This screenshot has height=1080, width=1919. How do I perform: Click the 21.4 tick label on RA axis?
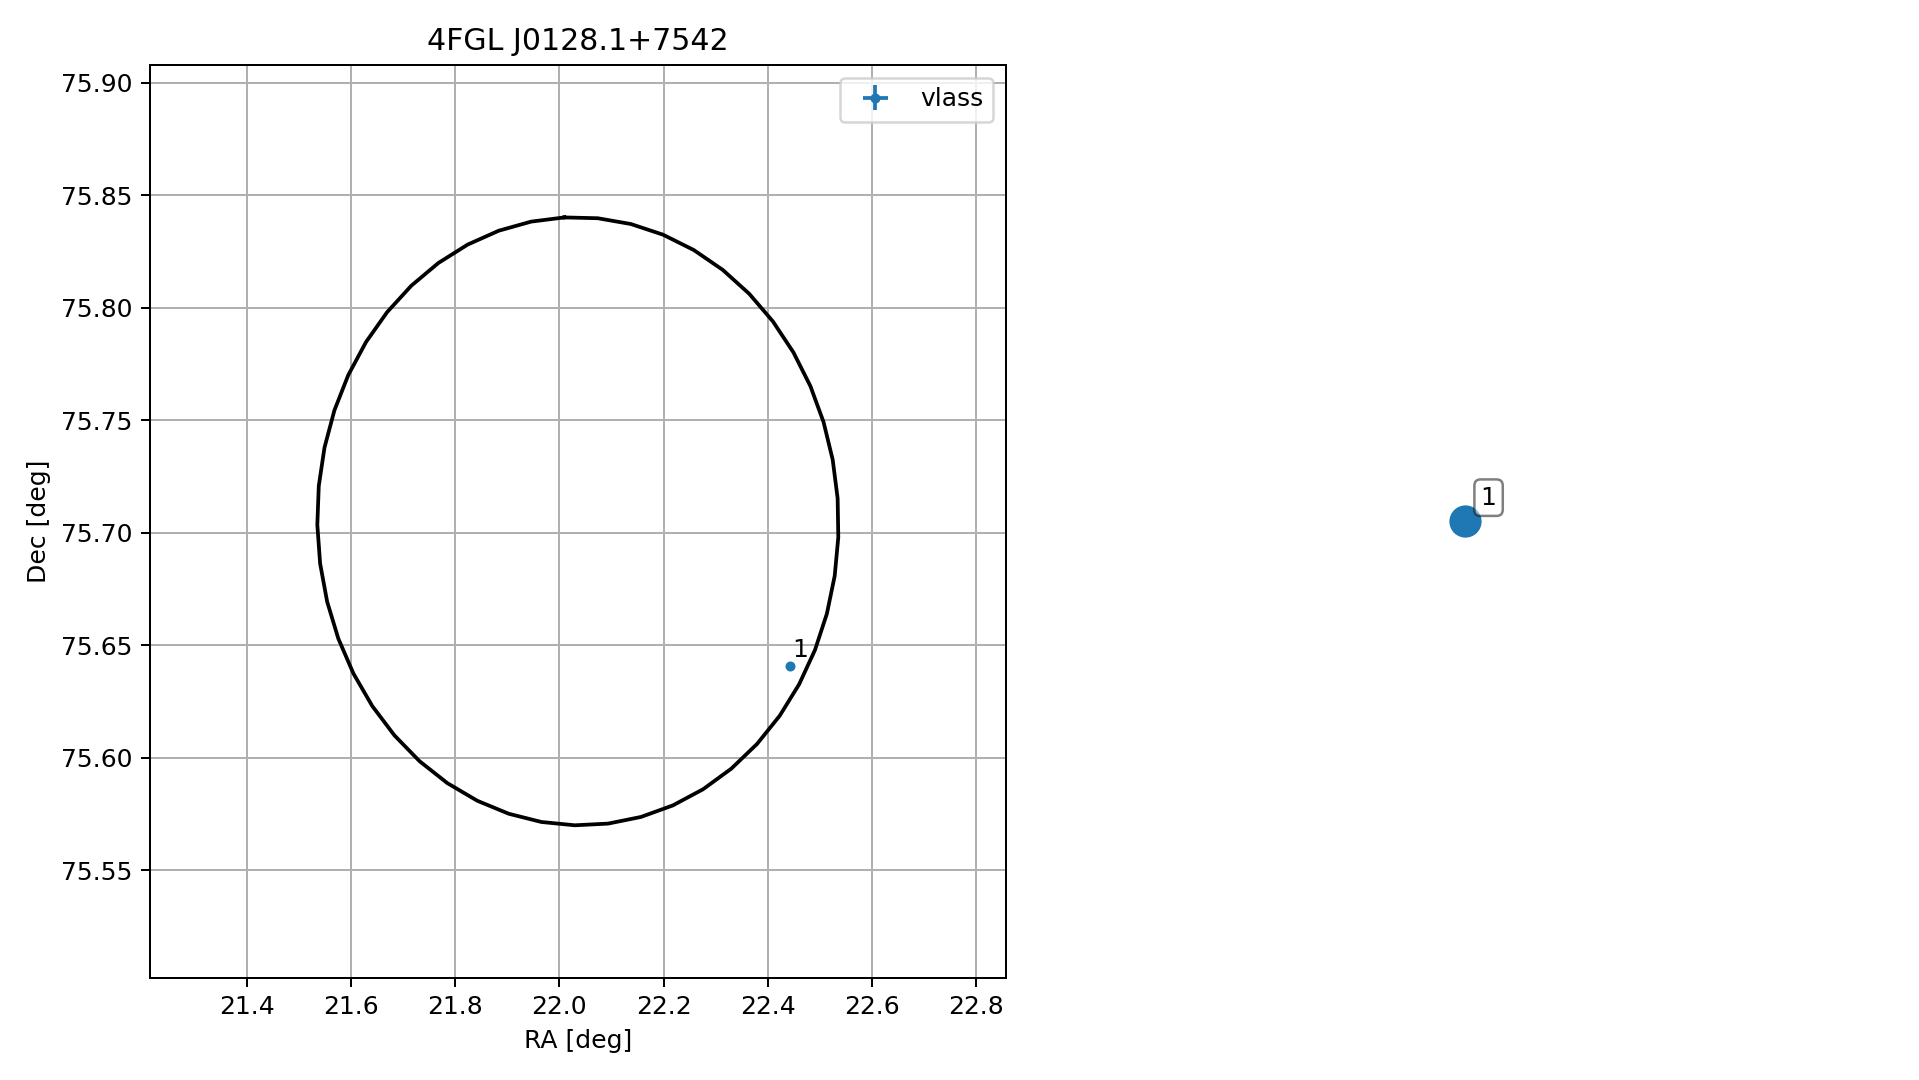pos(247,1006)
